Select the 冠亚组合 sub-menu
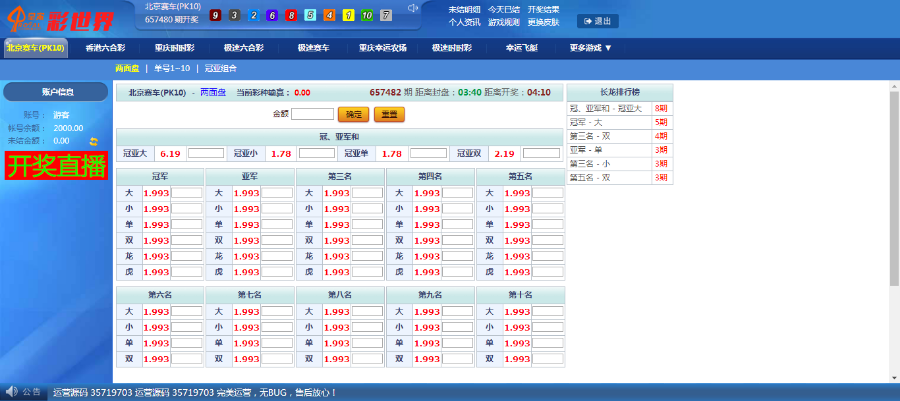This screenshot has width=900, height=401. tap(221, 68)
